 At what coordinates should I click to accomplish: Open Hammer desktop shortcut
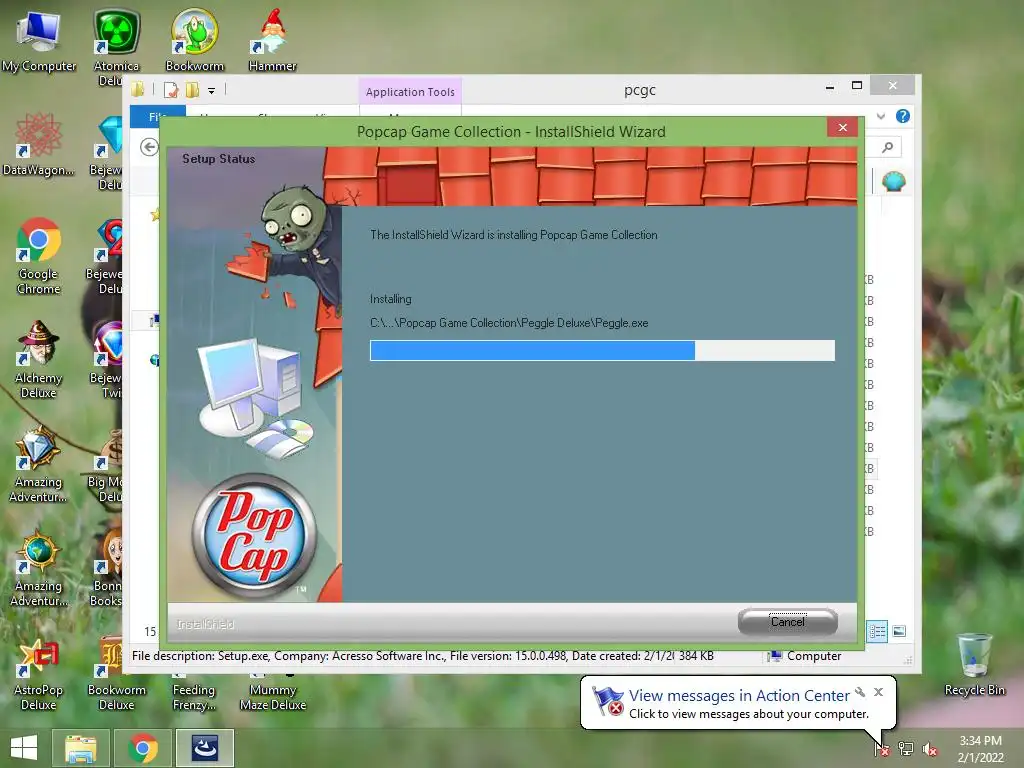(x=272, y=40)
